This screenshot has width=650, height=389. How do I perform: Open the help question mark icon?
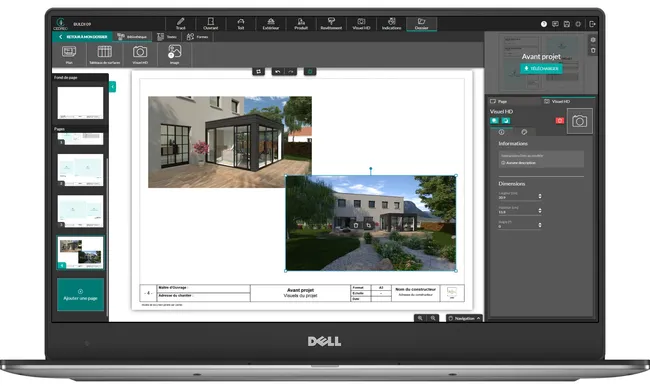click(x=544, y=24)
